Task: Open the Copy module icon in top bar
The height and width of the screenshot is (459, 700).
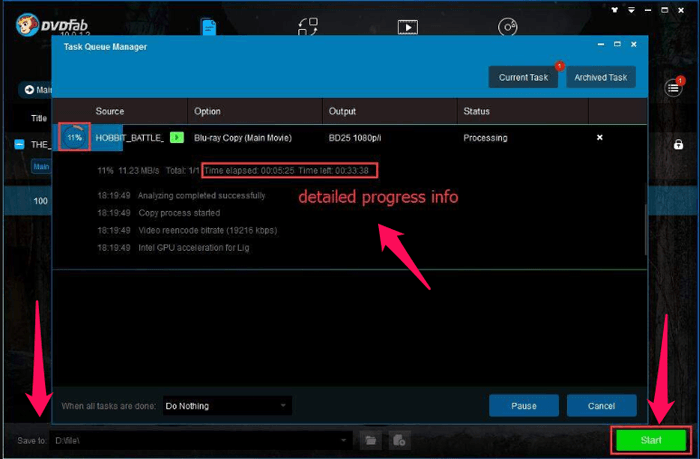Action: [209, 27]
